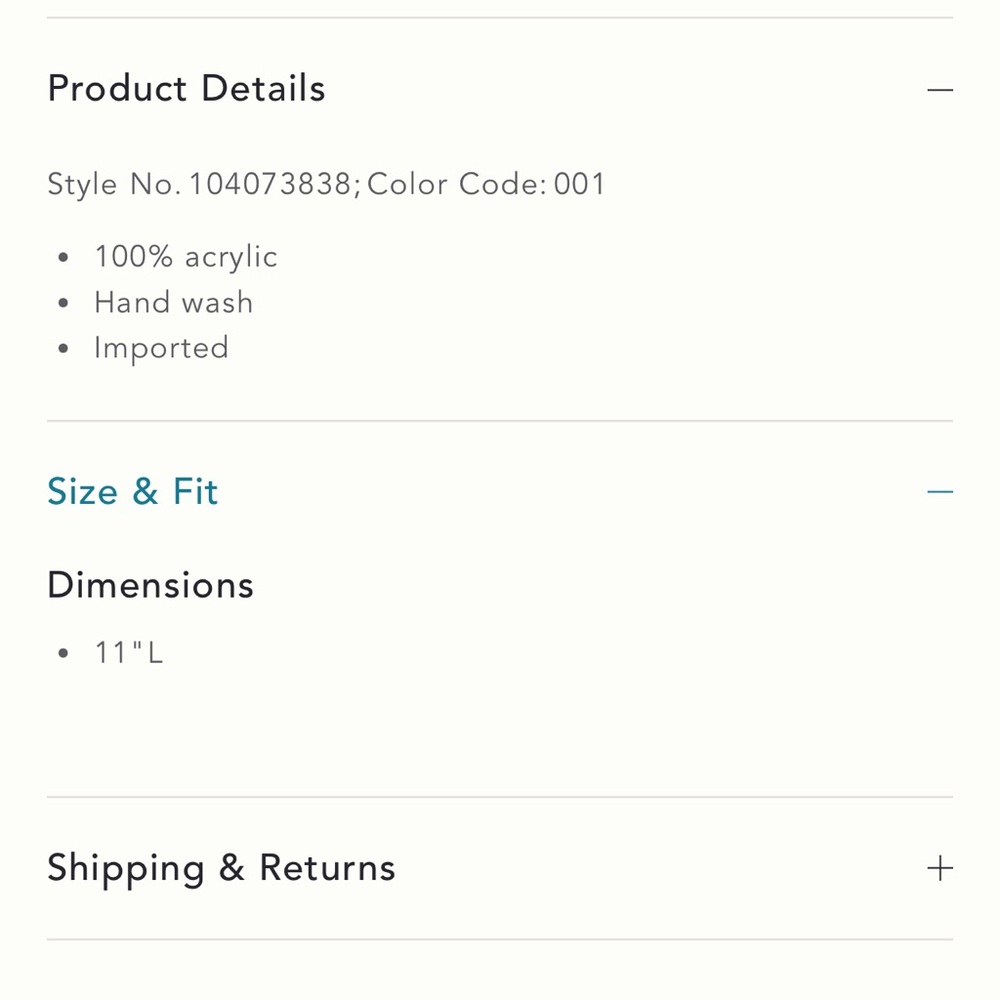This screenshot has height=1000, width=1000.
Task: Click the "Style No." label text
Action: (x=114, y=184)
